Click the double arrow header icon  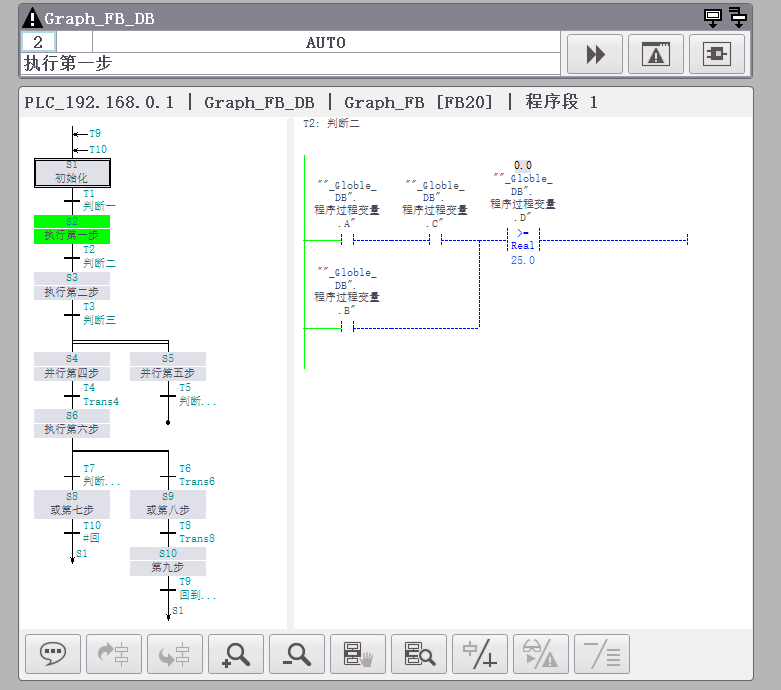tap(738, 17)
